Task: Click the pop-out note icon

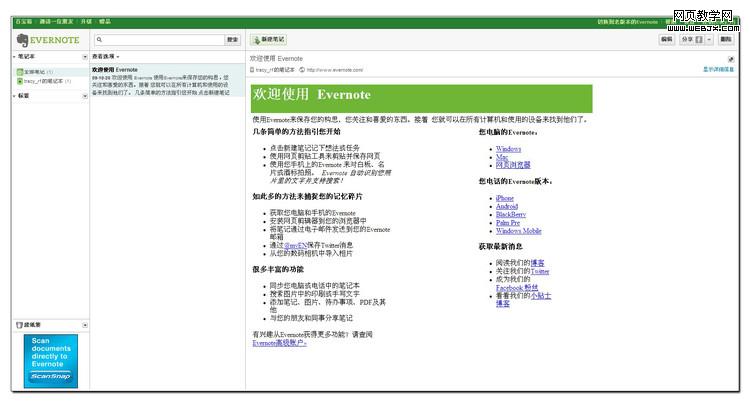Action: coord(731,59)
